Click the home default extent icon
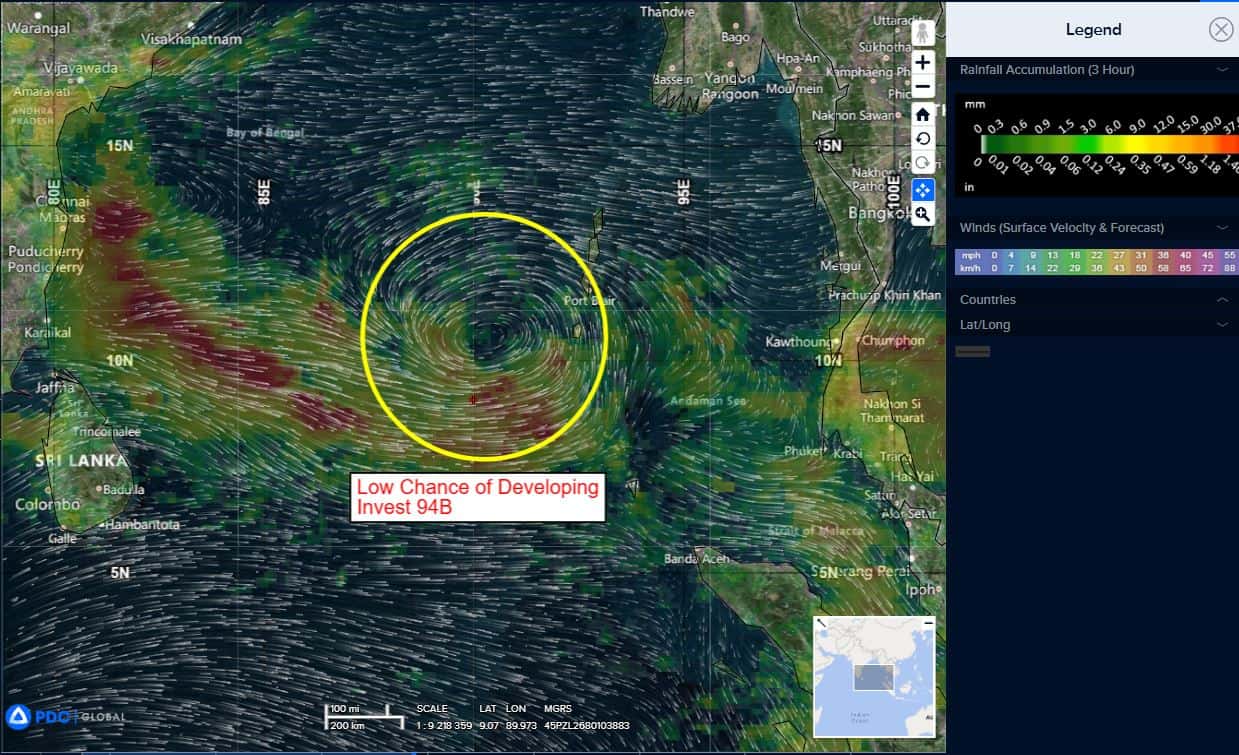This screenshot has height=755, width=1239. (922, 114)
